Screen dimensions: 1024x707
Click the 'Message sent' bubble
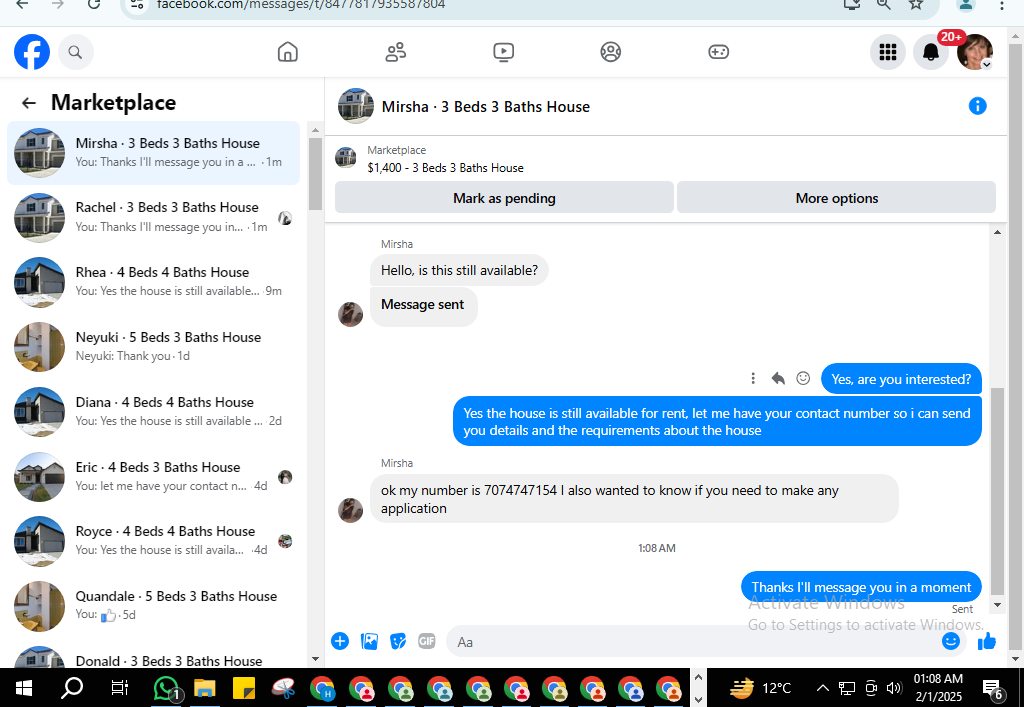coord(423,305)
